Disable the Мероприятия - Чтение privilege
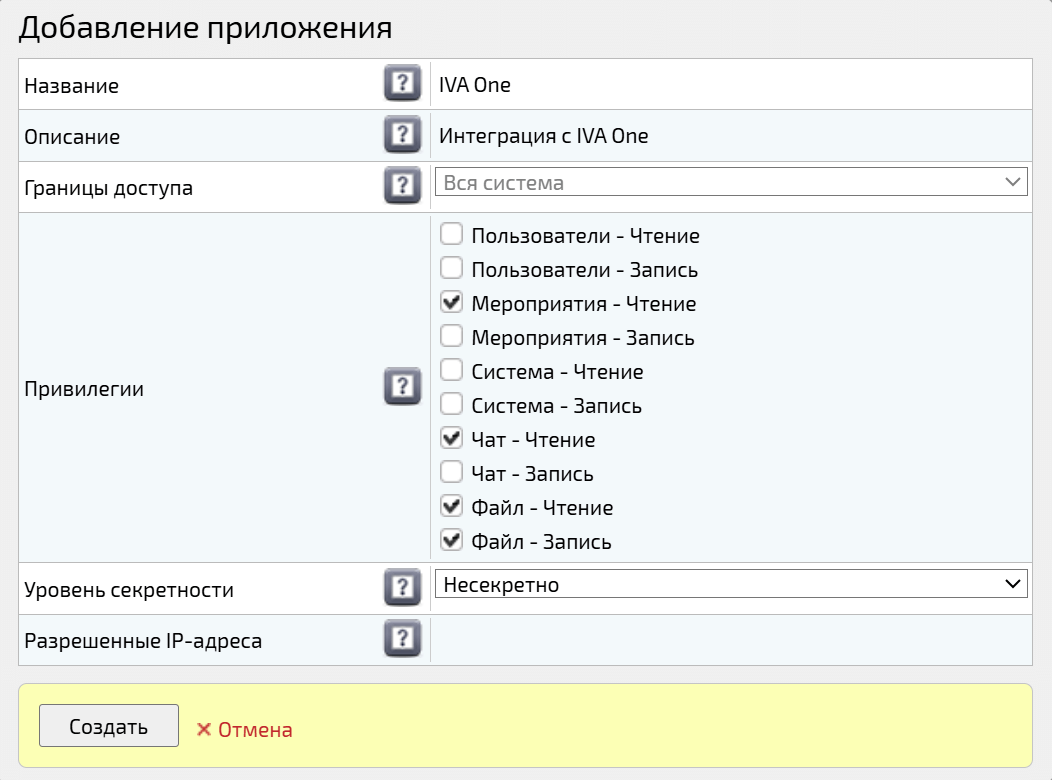Viewport: 1052px width, 780px height. [x=451, y=301]
